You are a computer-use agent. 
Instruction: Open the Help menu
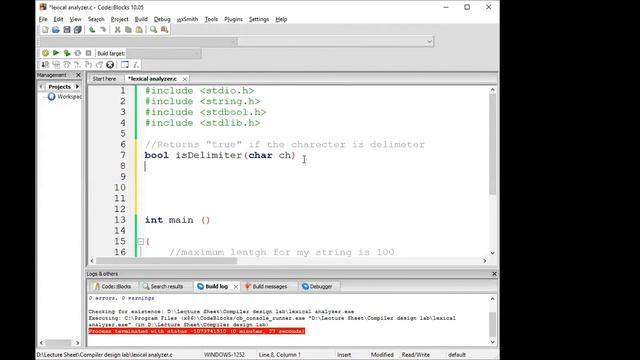tap(281, 19)
